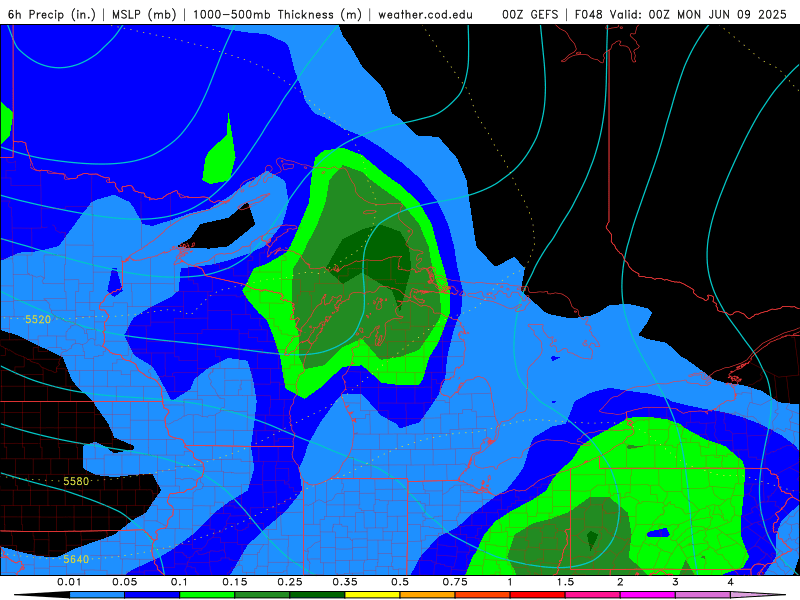The width and height of the screenshot is (800, 600).
Task: Click the light blue 0.01 legend swatch
Action: click(x=97, y=595)
